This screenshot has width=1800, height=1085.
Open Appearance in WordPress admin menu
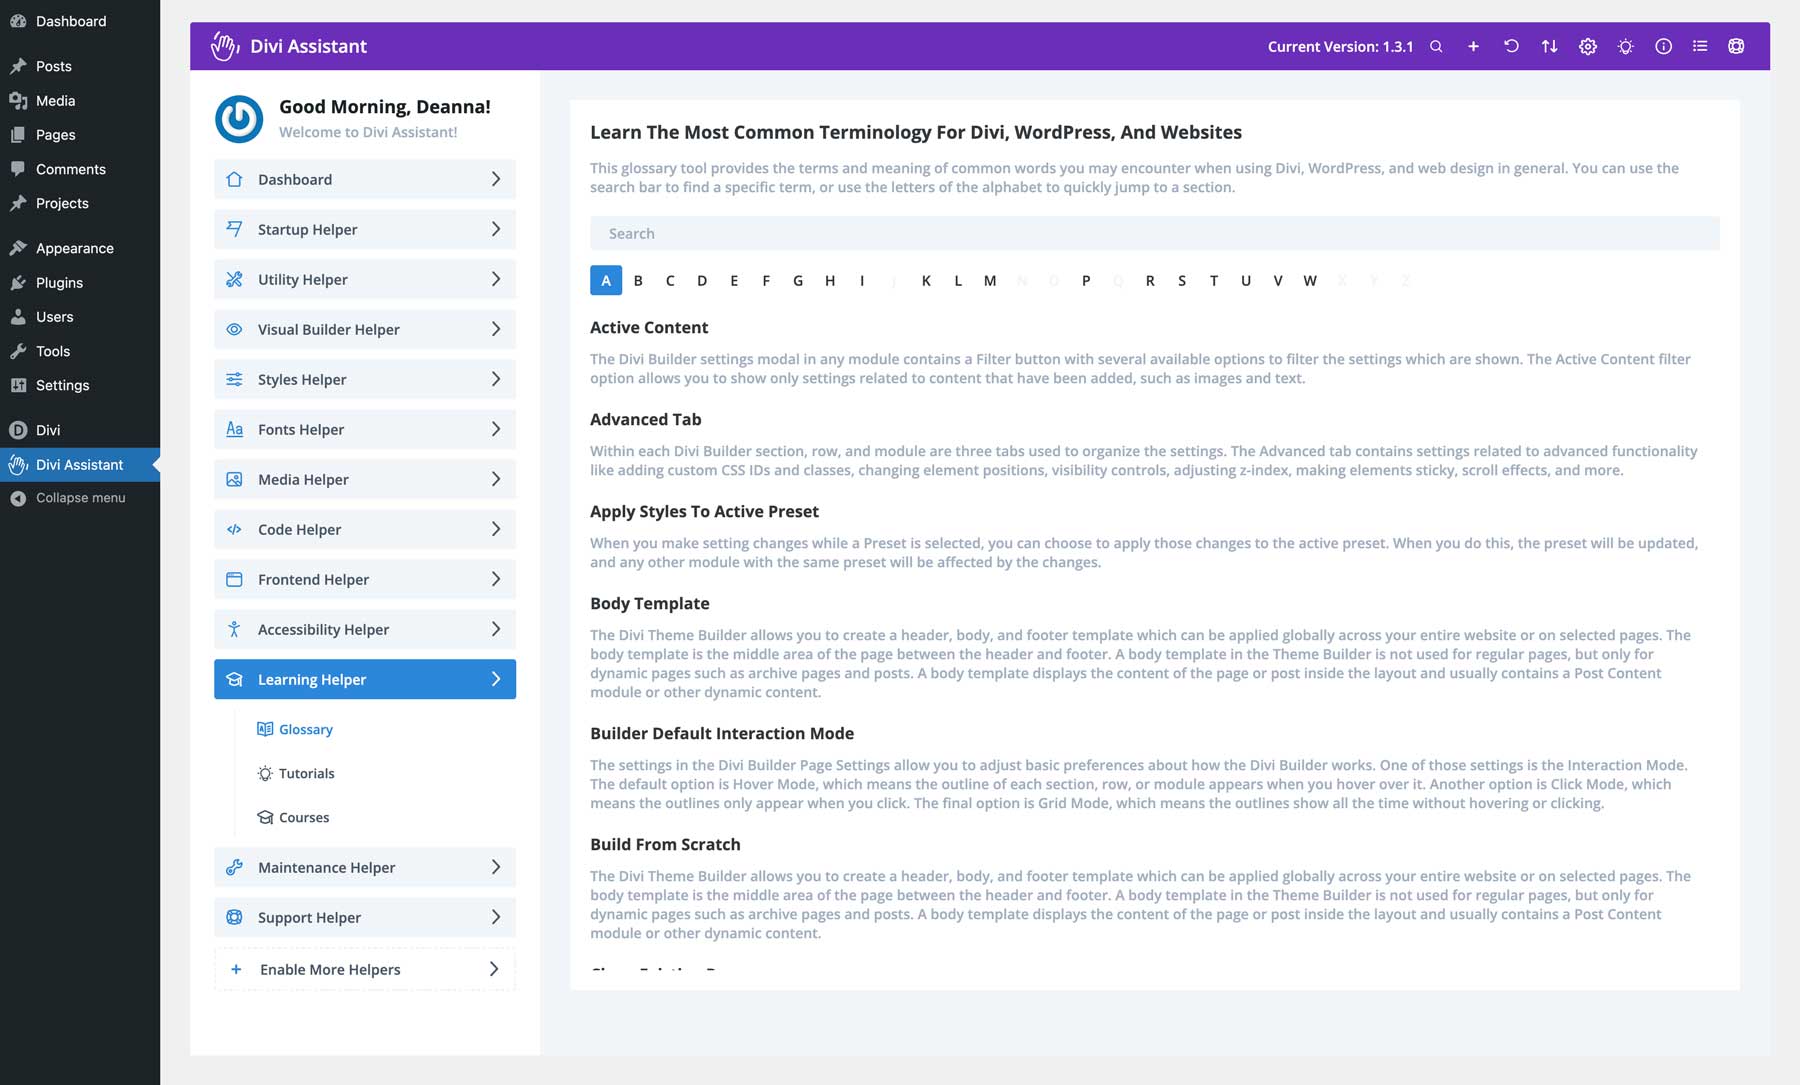point(80,248)
